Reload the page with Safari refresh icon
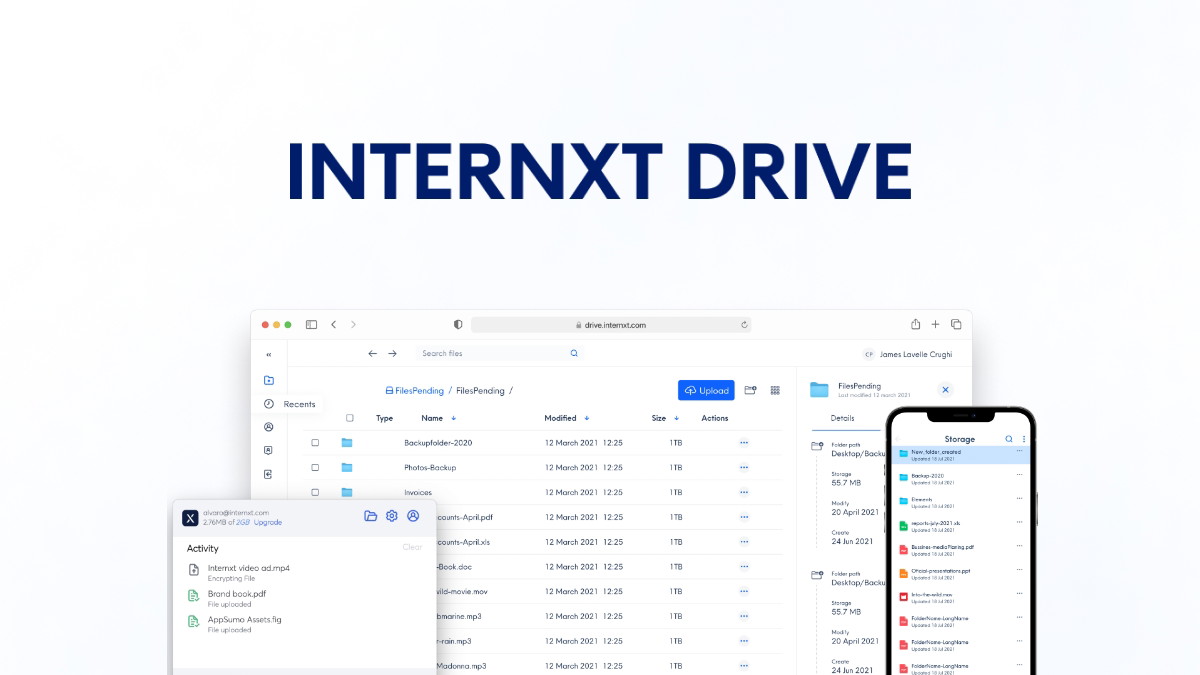The height and width of the screenshot is (675, 1200). click(744, 324)
